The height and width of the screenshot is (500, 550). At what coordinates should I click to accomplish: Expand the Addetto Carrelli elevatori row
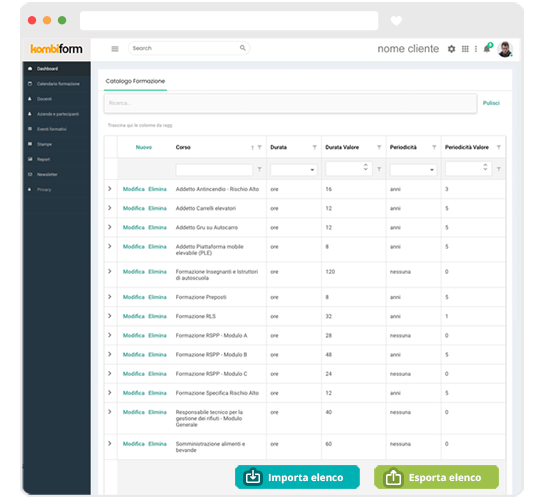coord(110,208)
